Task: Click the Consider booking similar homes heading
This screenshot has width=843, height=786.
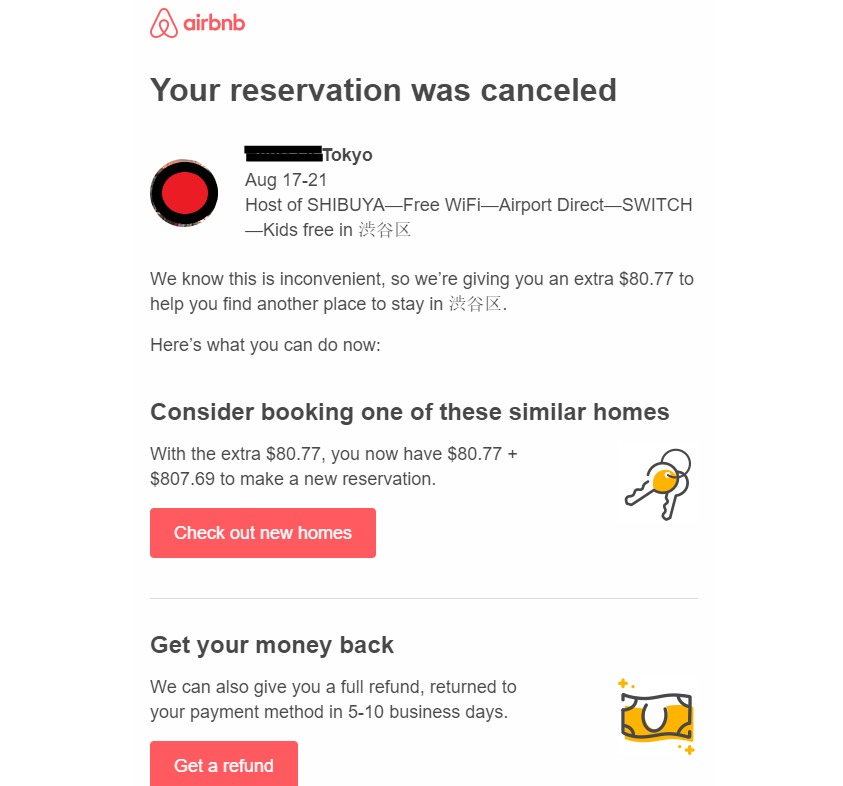Action: pyautogui.click(x=409, y=411)
